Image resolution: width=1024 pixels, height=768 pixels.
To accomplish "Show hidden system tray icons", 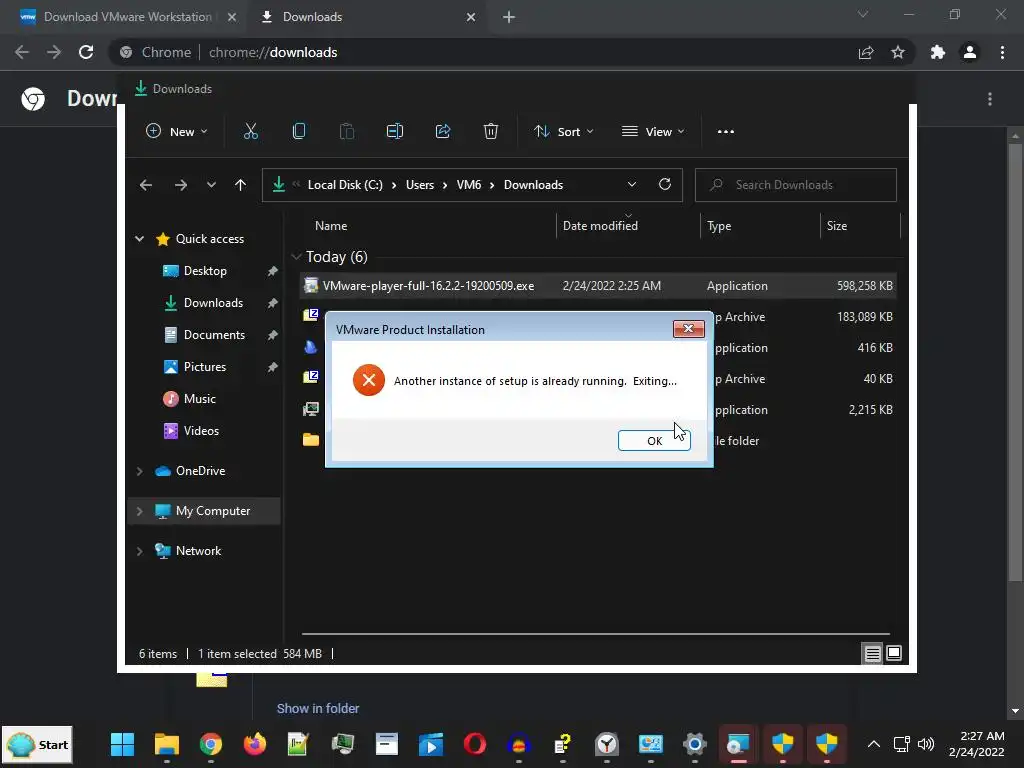I will (x=873, y=744).
